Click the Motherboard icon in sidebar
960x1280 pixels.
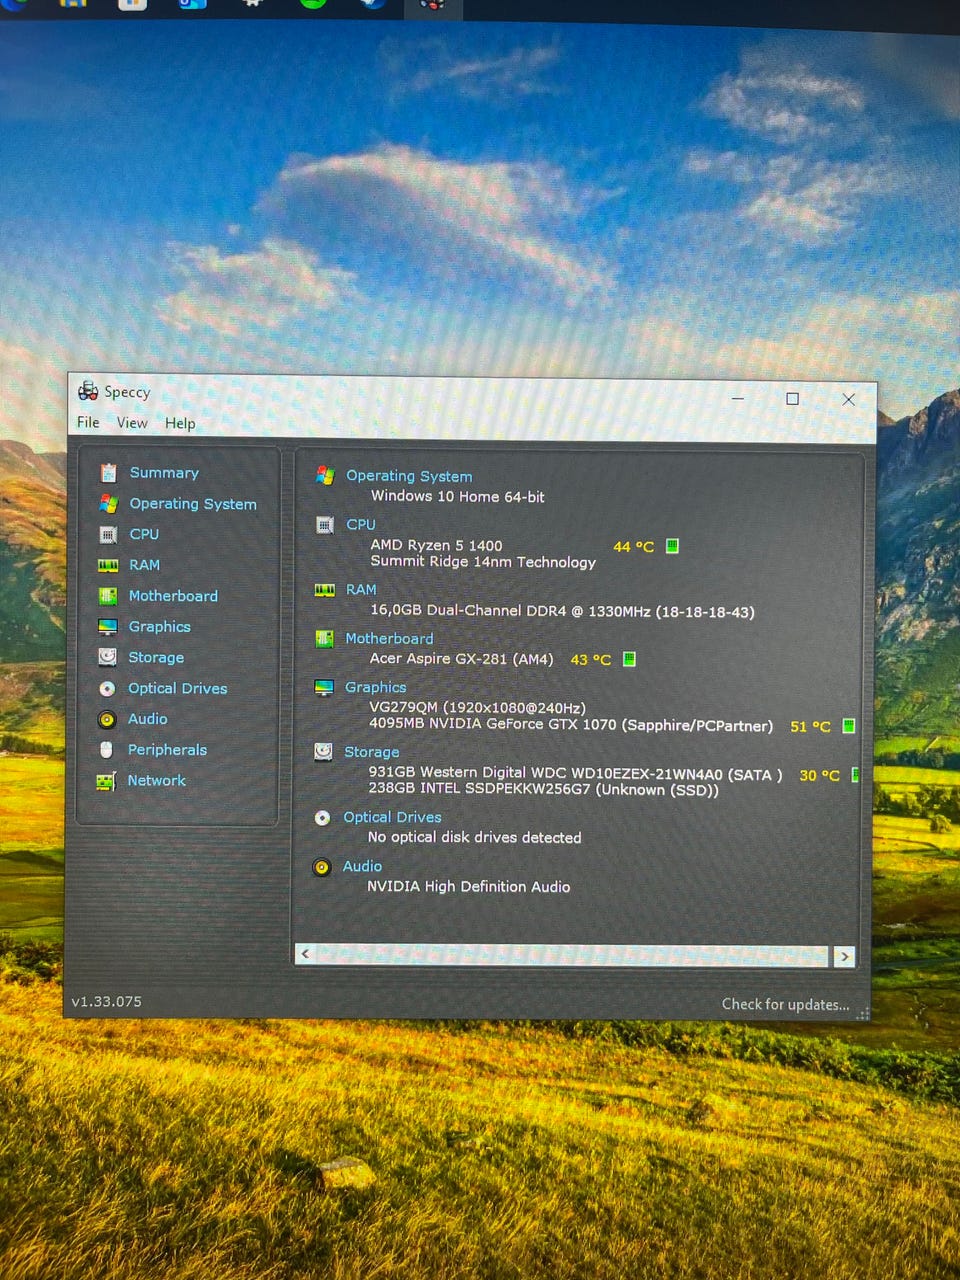coord(108,596)
